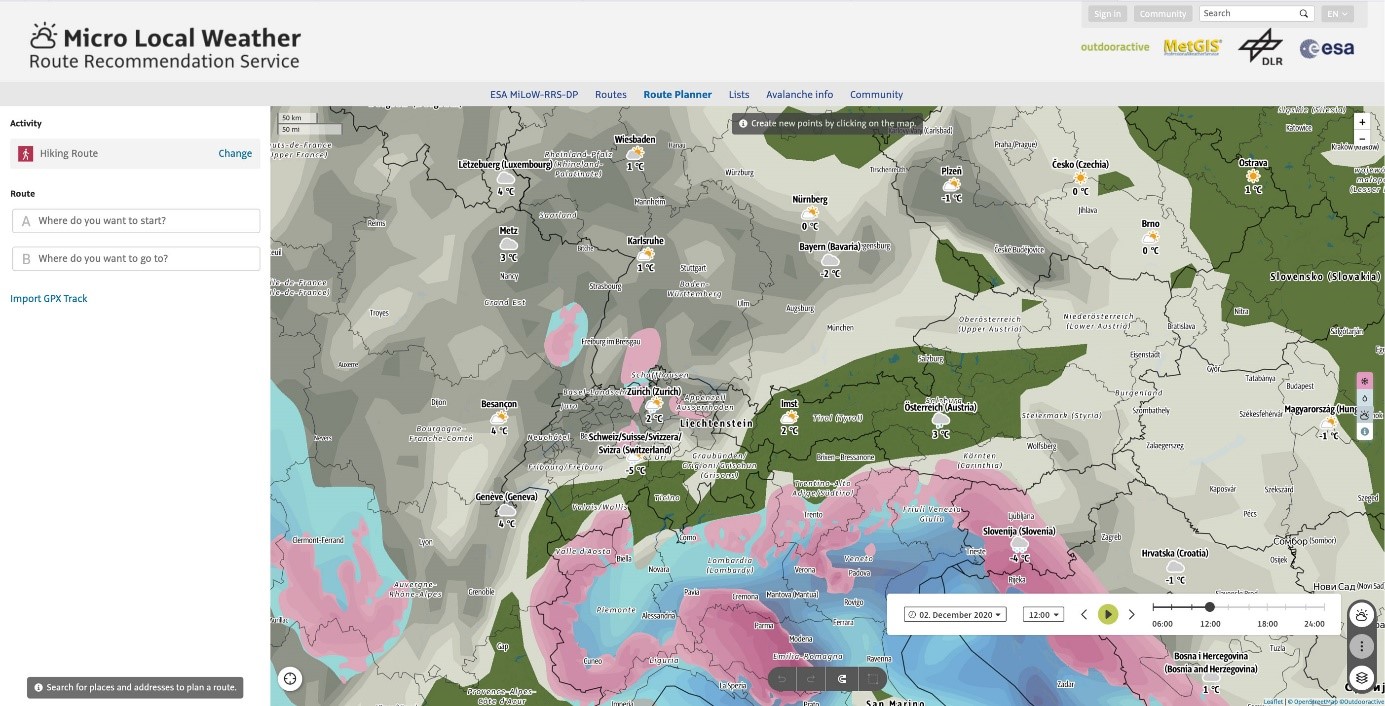This screenshot has height=706, width=1385.
Task: Open the three-dot more options button
Action: tap(1361, 646)
